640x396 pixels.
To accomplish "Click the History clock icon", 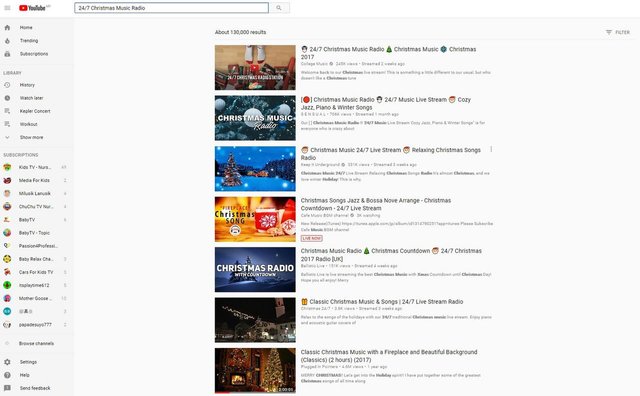I will 7,85.
